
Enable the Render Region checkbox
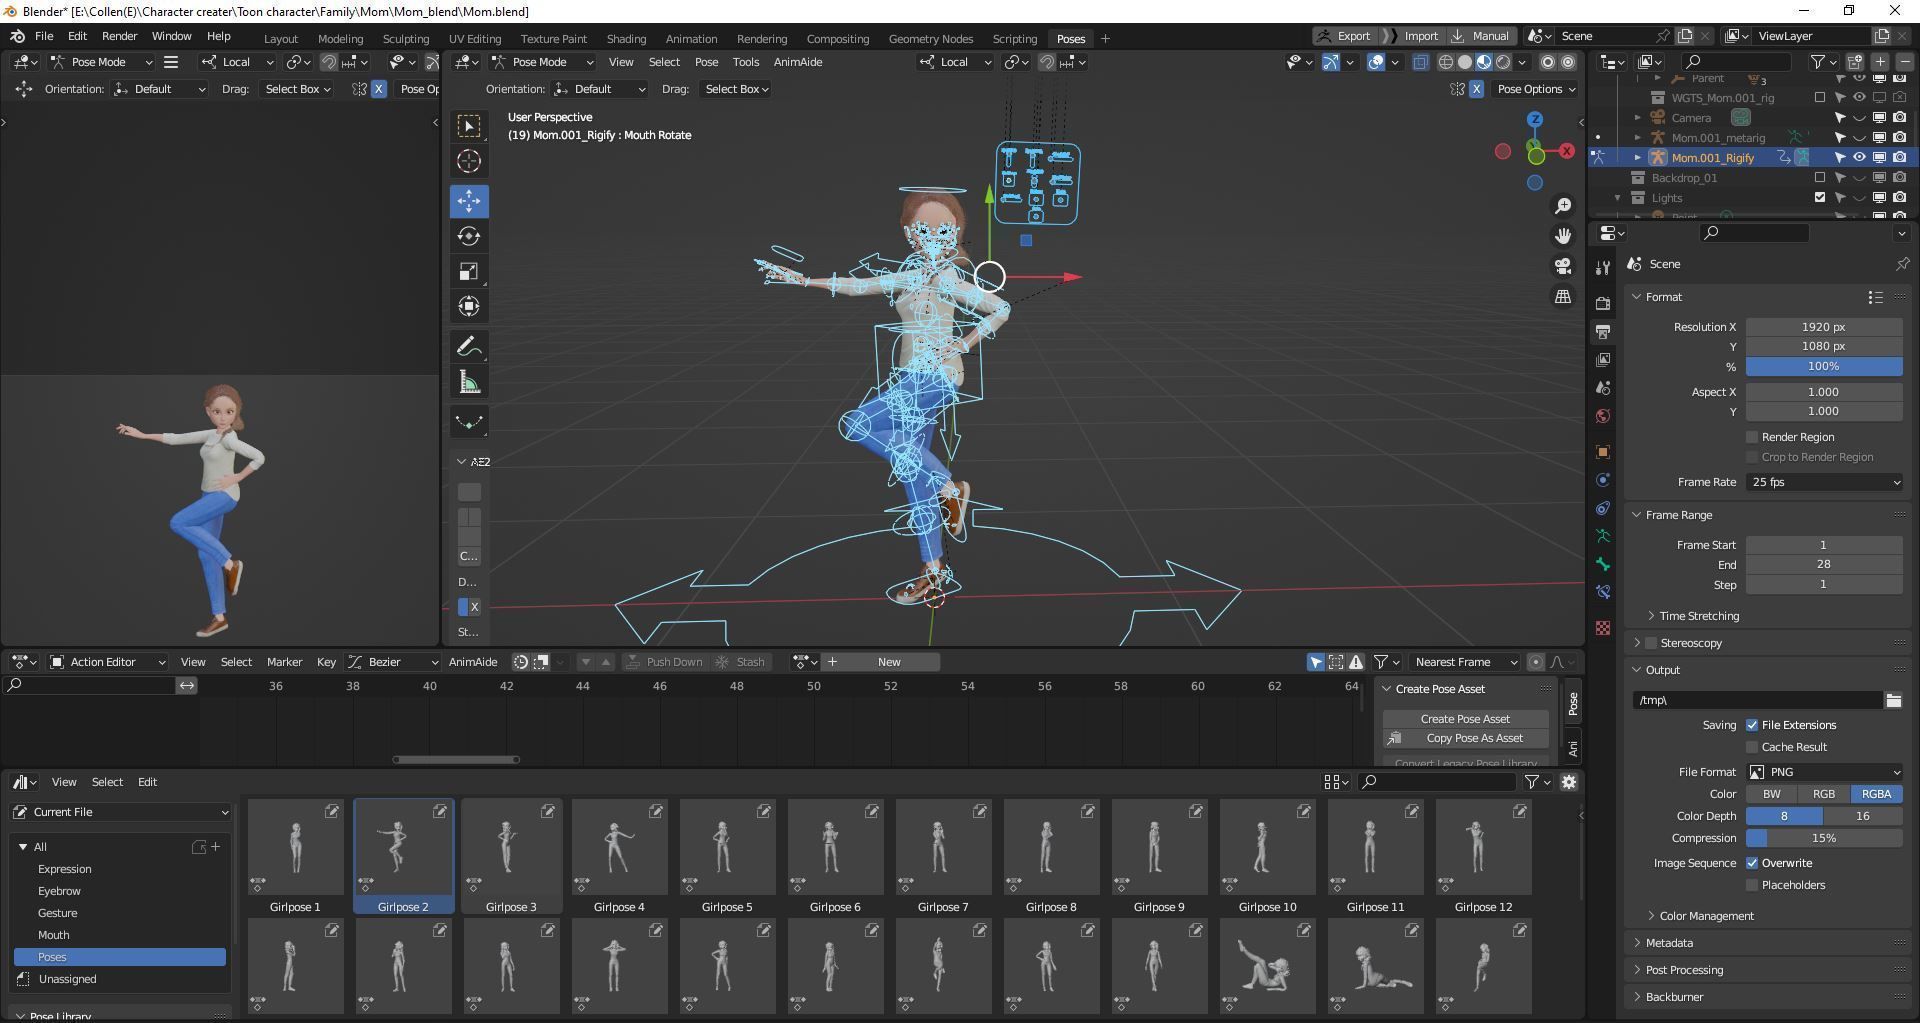coord(1752,437)
